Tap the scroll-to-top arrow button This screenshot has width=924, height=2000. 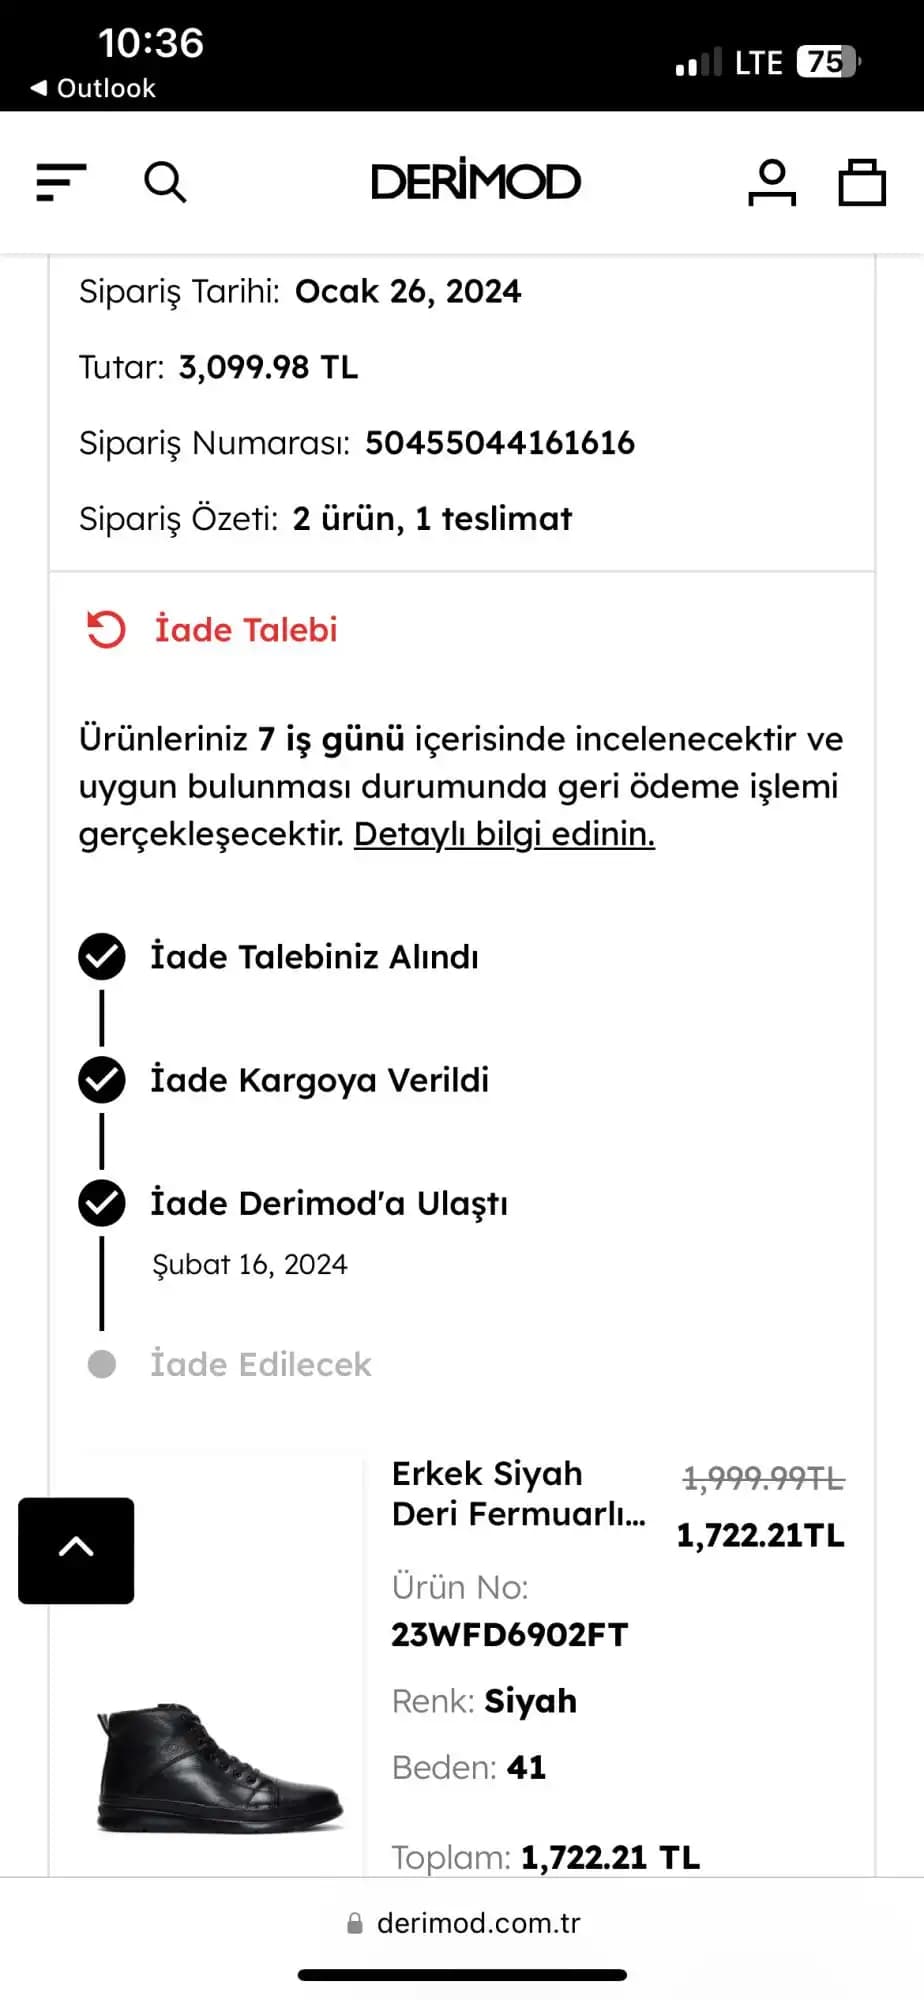(76, 1550)
